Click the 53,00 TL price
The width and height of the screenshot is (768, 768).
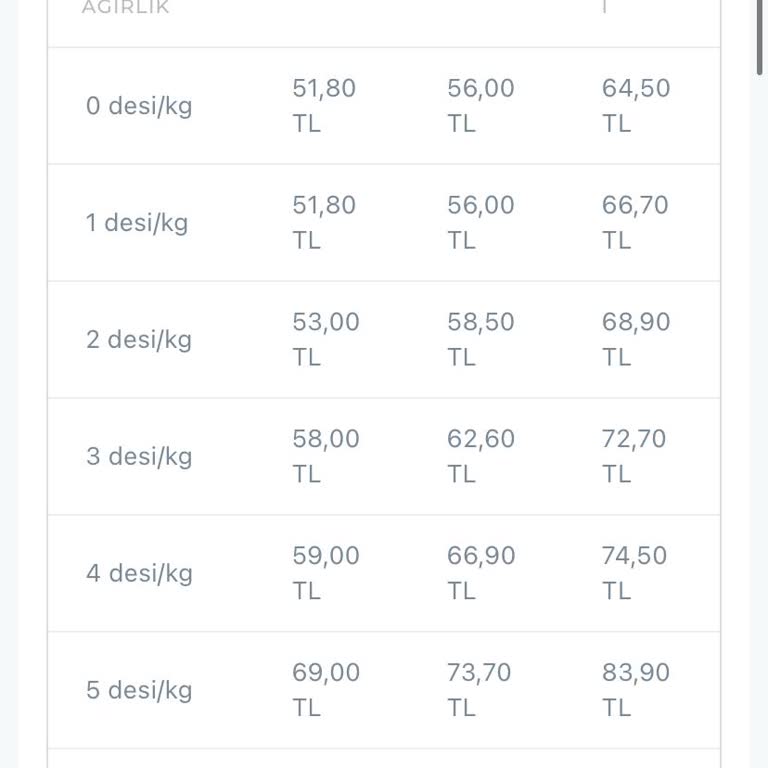click(x=326, y=340)
